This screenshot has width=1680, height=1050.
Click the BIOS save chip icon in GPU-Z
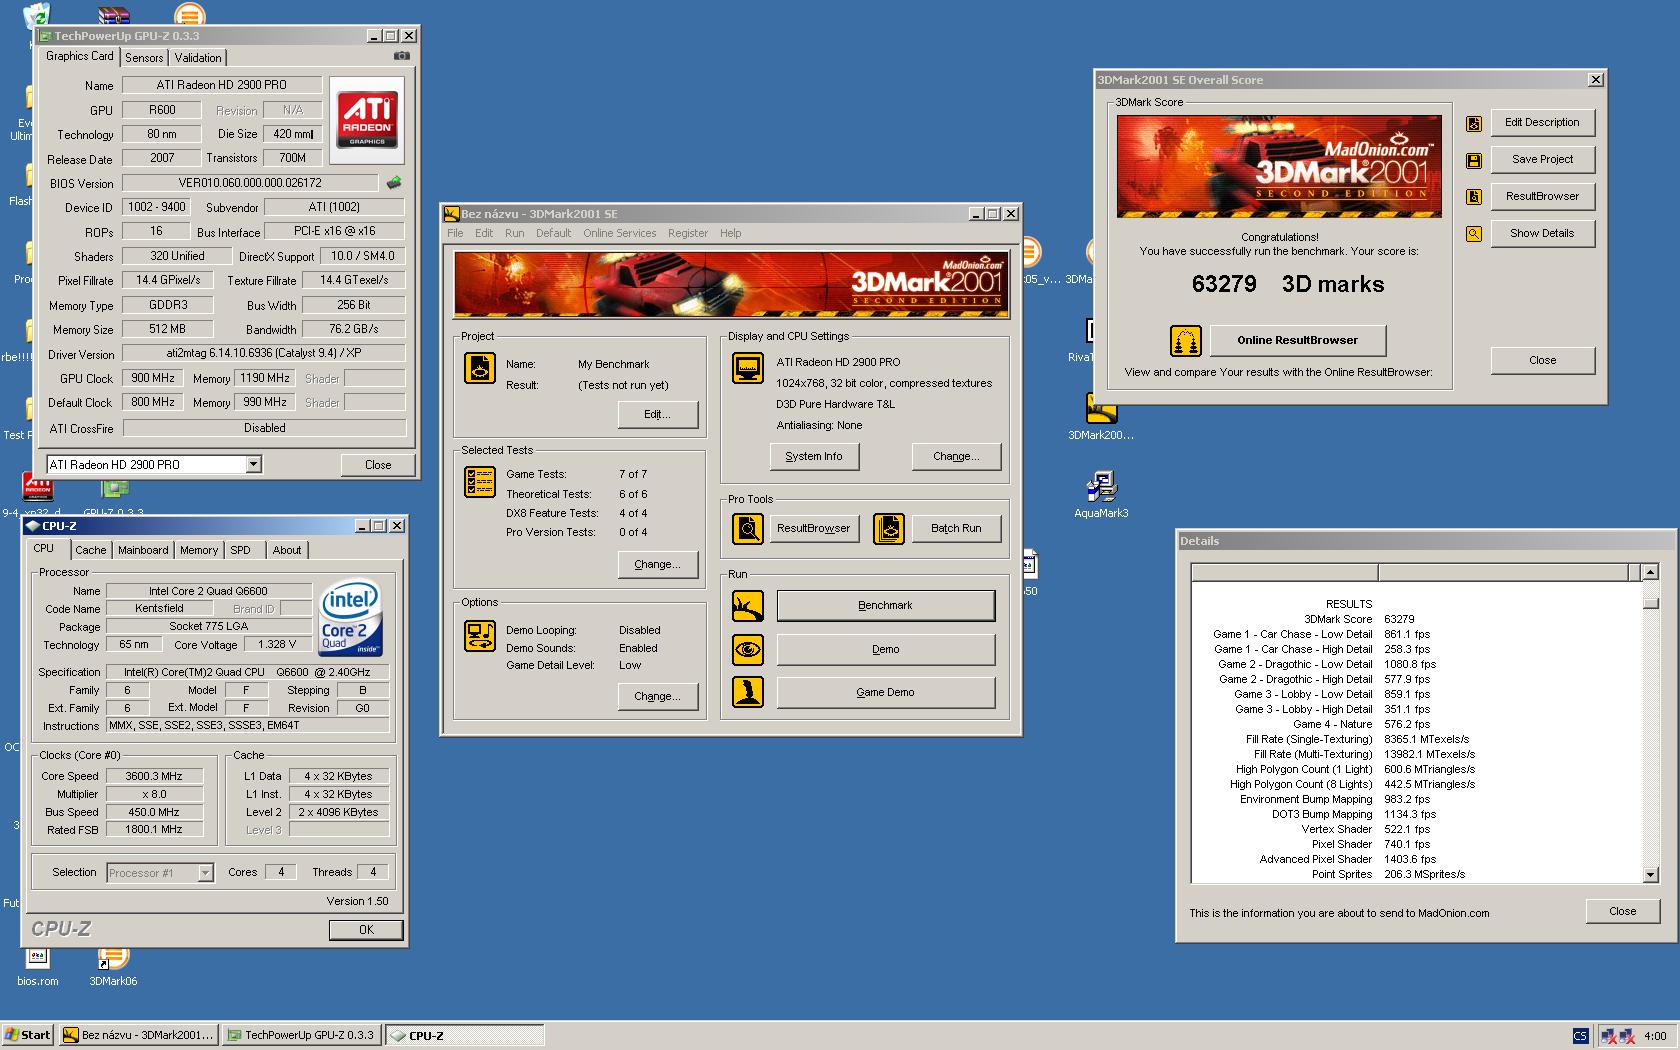[x=394, y=183]
